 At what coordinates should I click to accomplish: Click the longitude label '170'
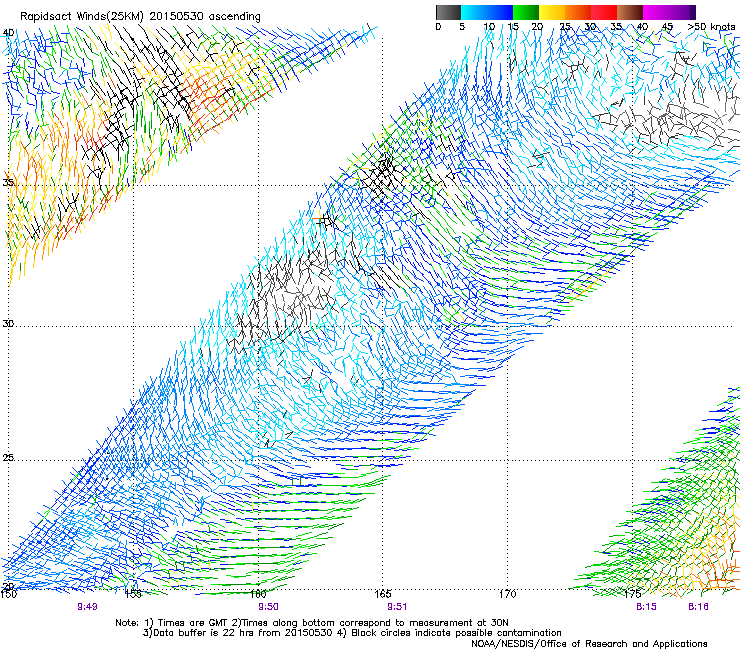(508, 594)
